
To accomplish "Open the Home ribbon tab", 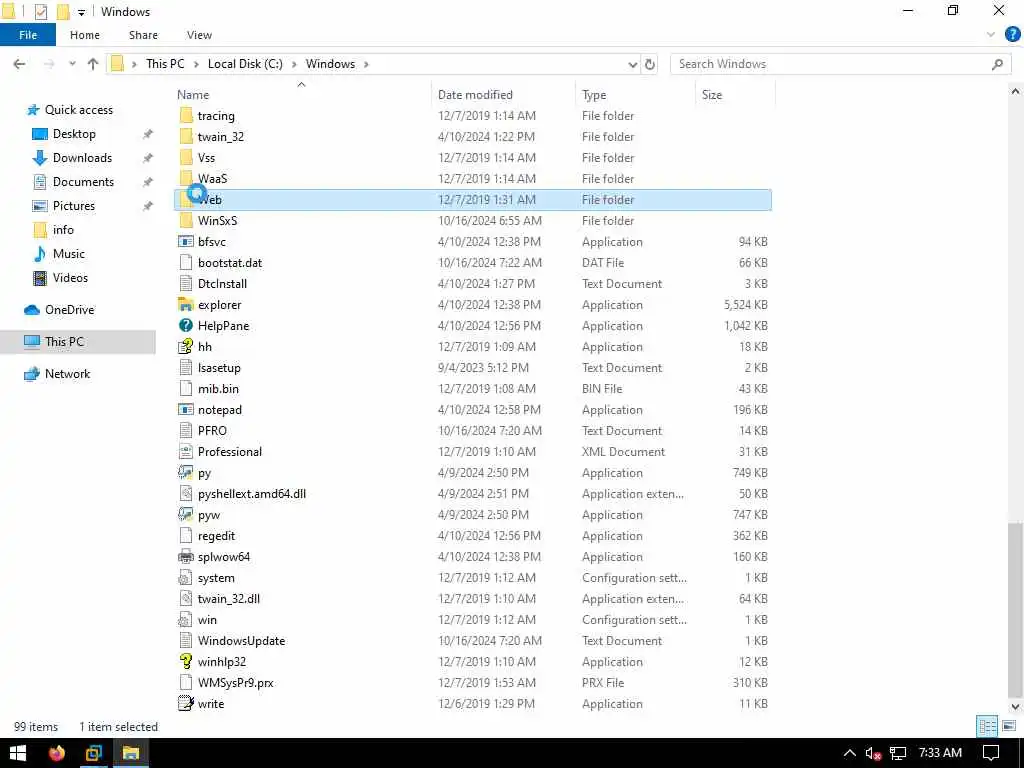I will [x=85, y=35].
